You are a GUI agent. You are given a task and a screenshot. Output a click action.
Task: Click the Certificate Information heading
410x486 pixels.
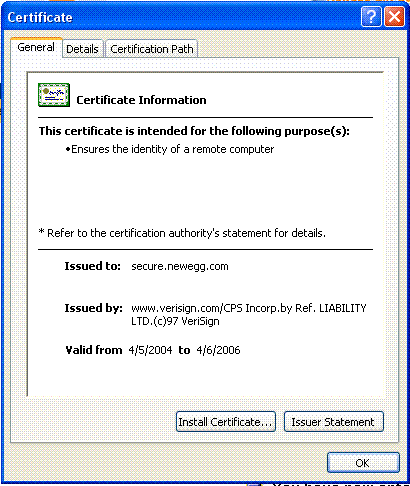[141, 100]
